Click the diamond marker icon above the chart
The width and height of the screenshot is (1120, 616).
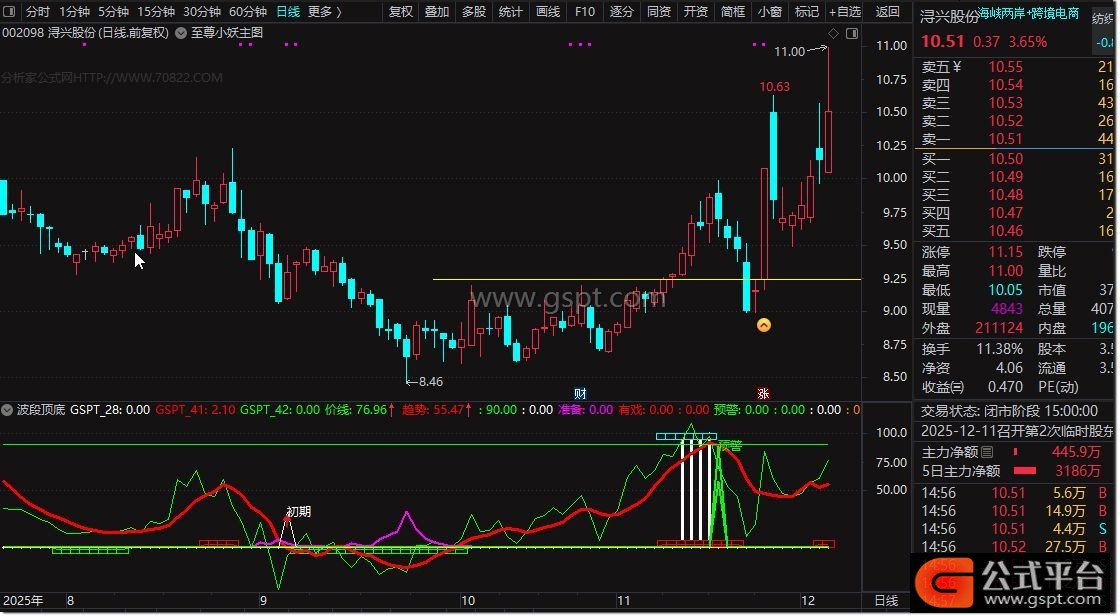tap(834, 32)
